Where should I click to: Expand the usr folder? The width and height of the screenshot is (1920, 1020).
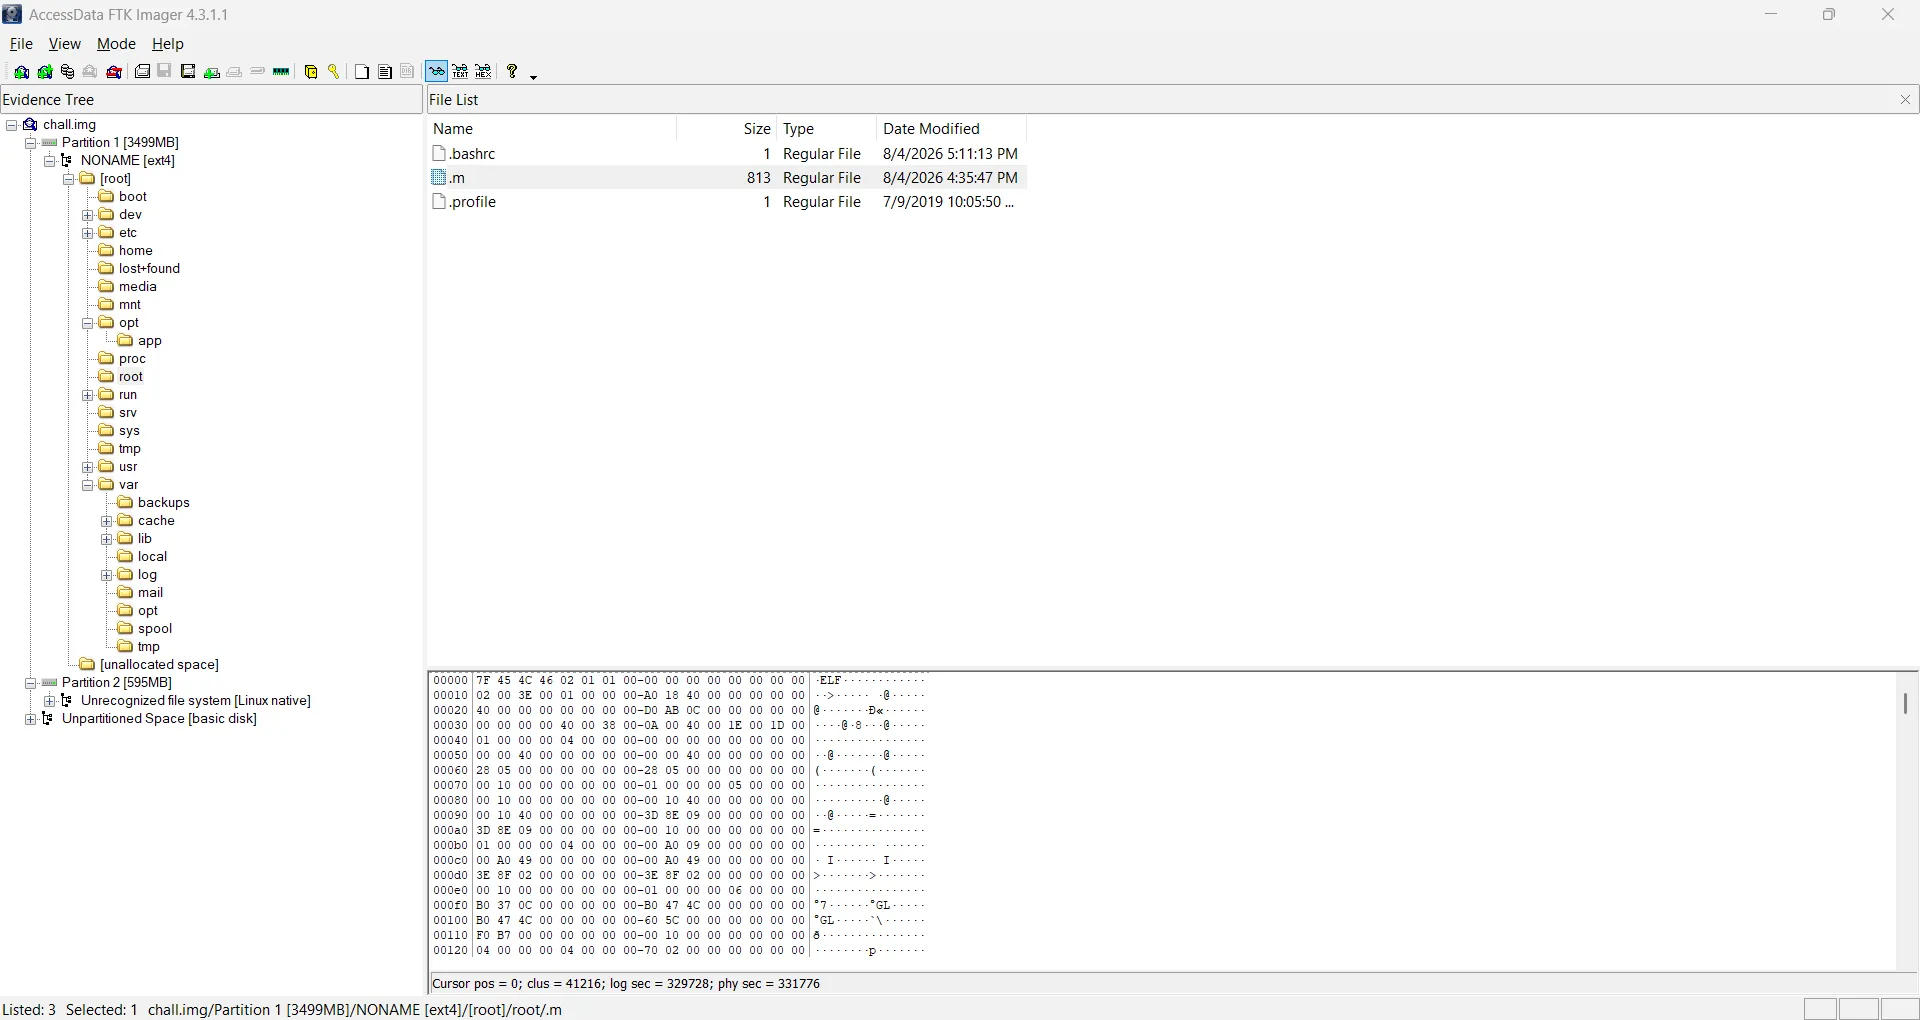coord(88,467)
